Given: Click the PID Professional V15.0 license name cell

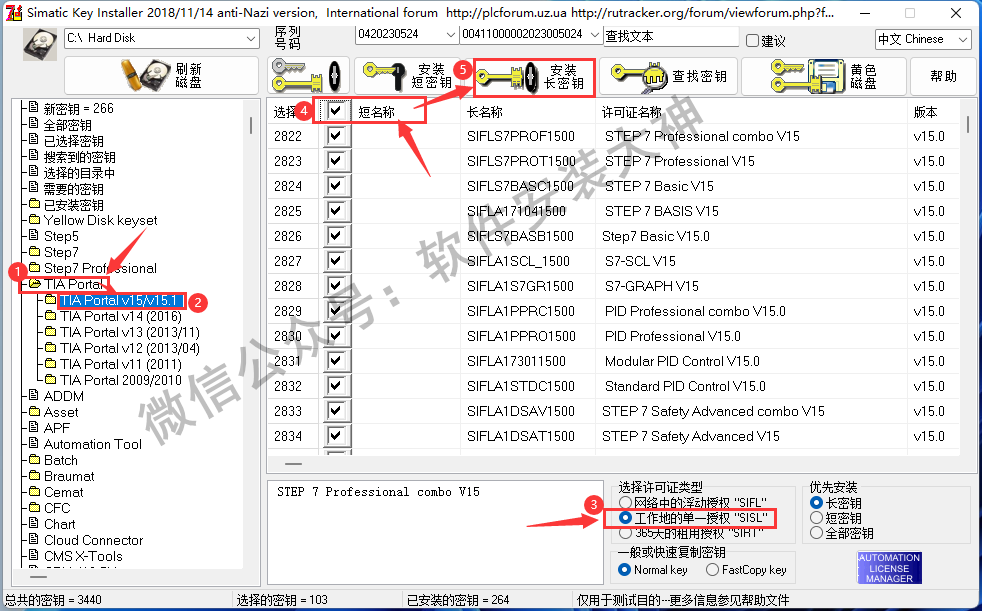Looking at the screenshot, I should click(x=673, y=336).
